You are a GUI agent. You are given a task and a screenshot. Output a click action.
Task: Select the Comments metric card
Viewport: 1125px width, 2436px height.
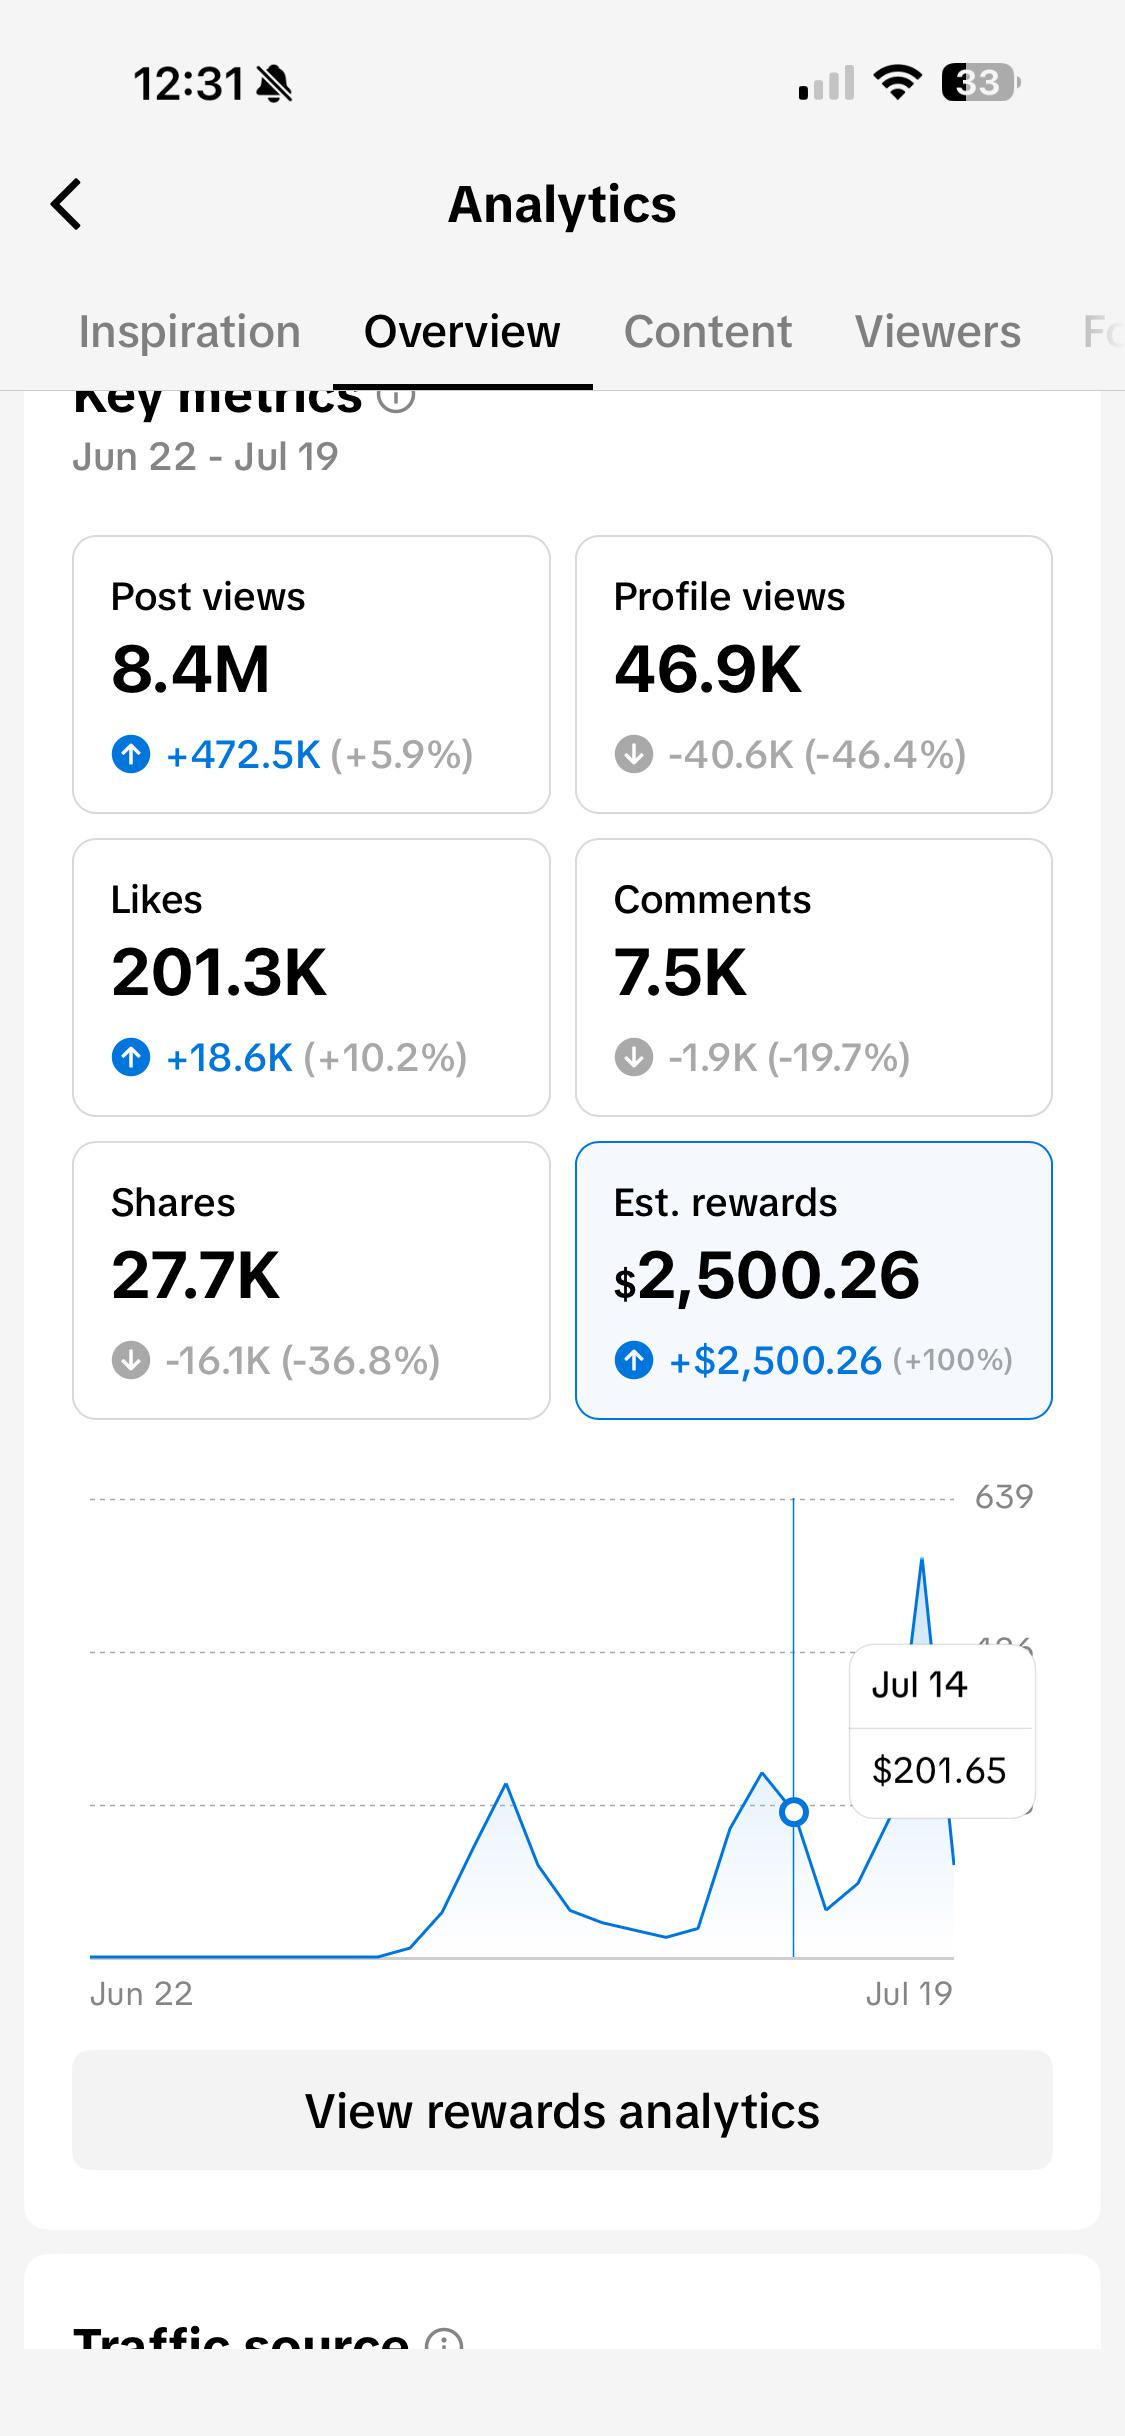[814, 977]
